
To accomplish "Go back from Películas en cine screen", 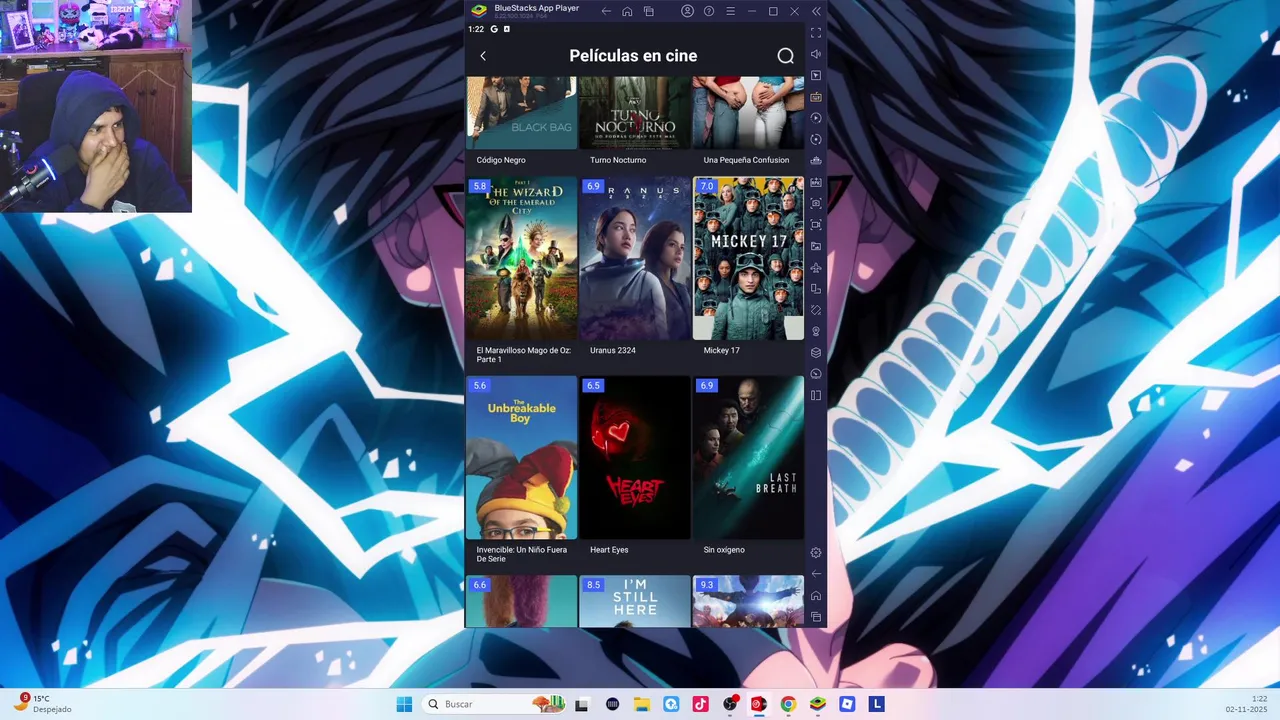I will [x=483, y=56].
